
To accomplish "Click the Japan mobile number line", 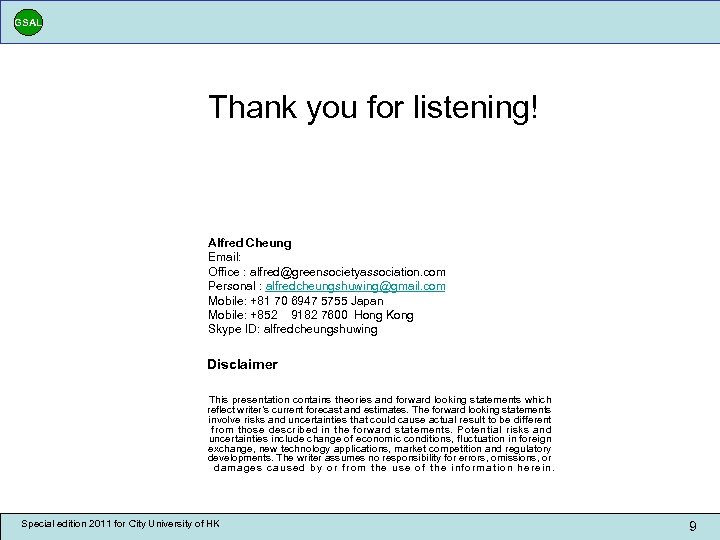I will (x=296, y=301).
